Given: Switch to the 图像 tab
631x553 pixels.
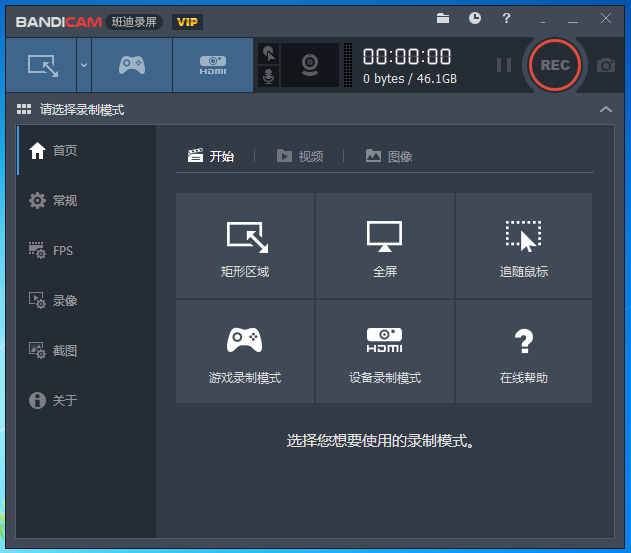Looking at the screenshot, I should 389,156.
